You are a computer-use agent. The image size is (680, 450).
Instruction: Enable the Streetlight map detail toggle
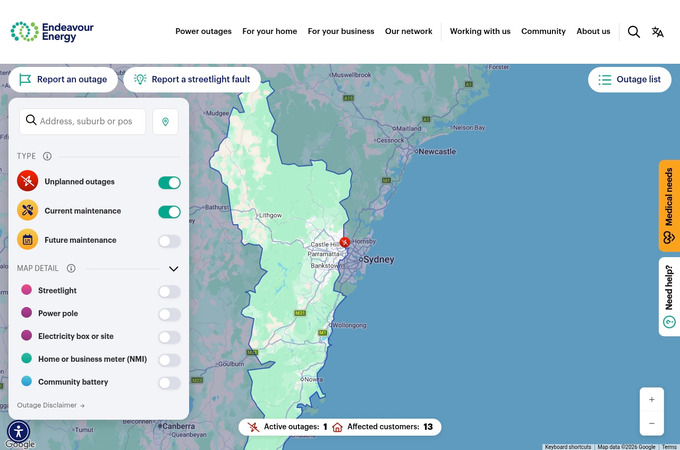tap(169, 292)
